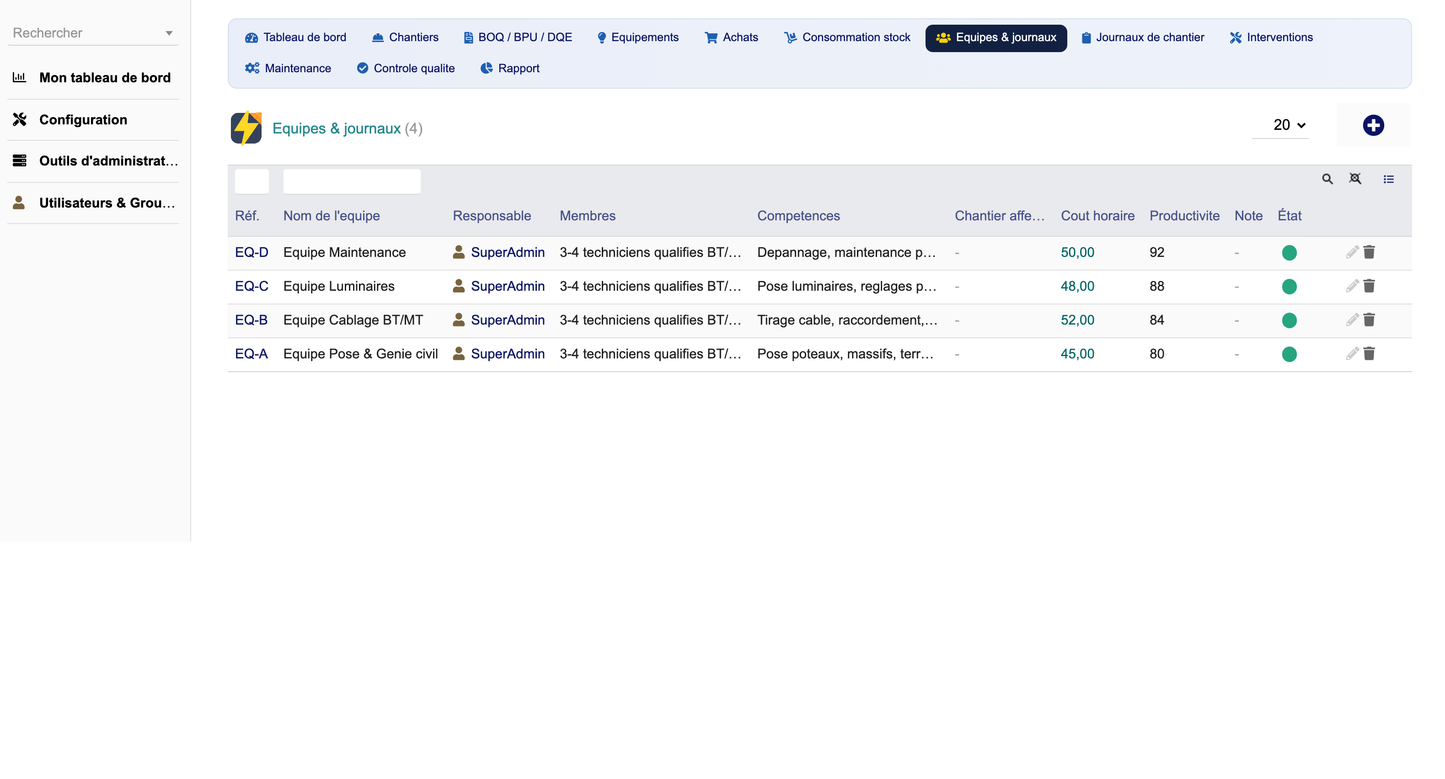The width and height of the screenshot is (1445, 779).
Task: Open the Maintenance tab
Action: 288,68
